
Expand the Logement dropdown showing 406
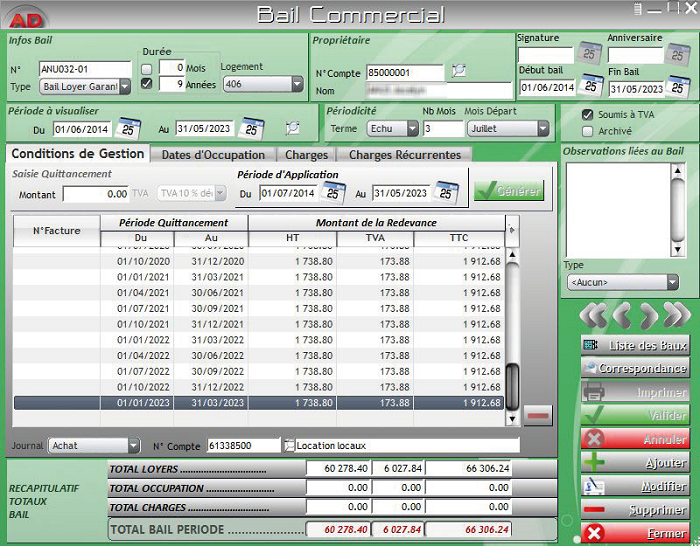(x=297, y=85)
